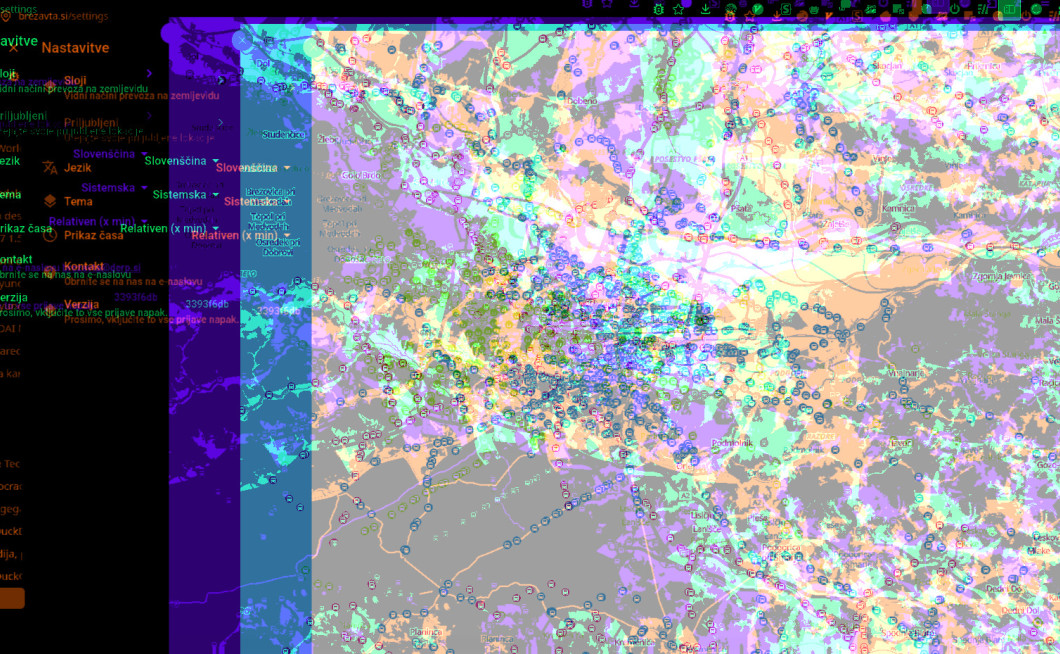Screen dimensions: 1060x654
Task: Open the browser downloads icon
Action: (706, 9)
